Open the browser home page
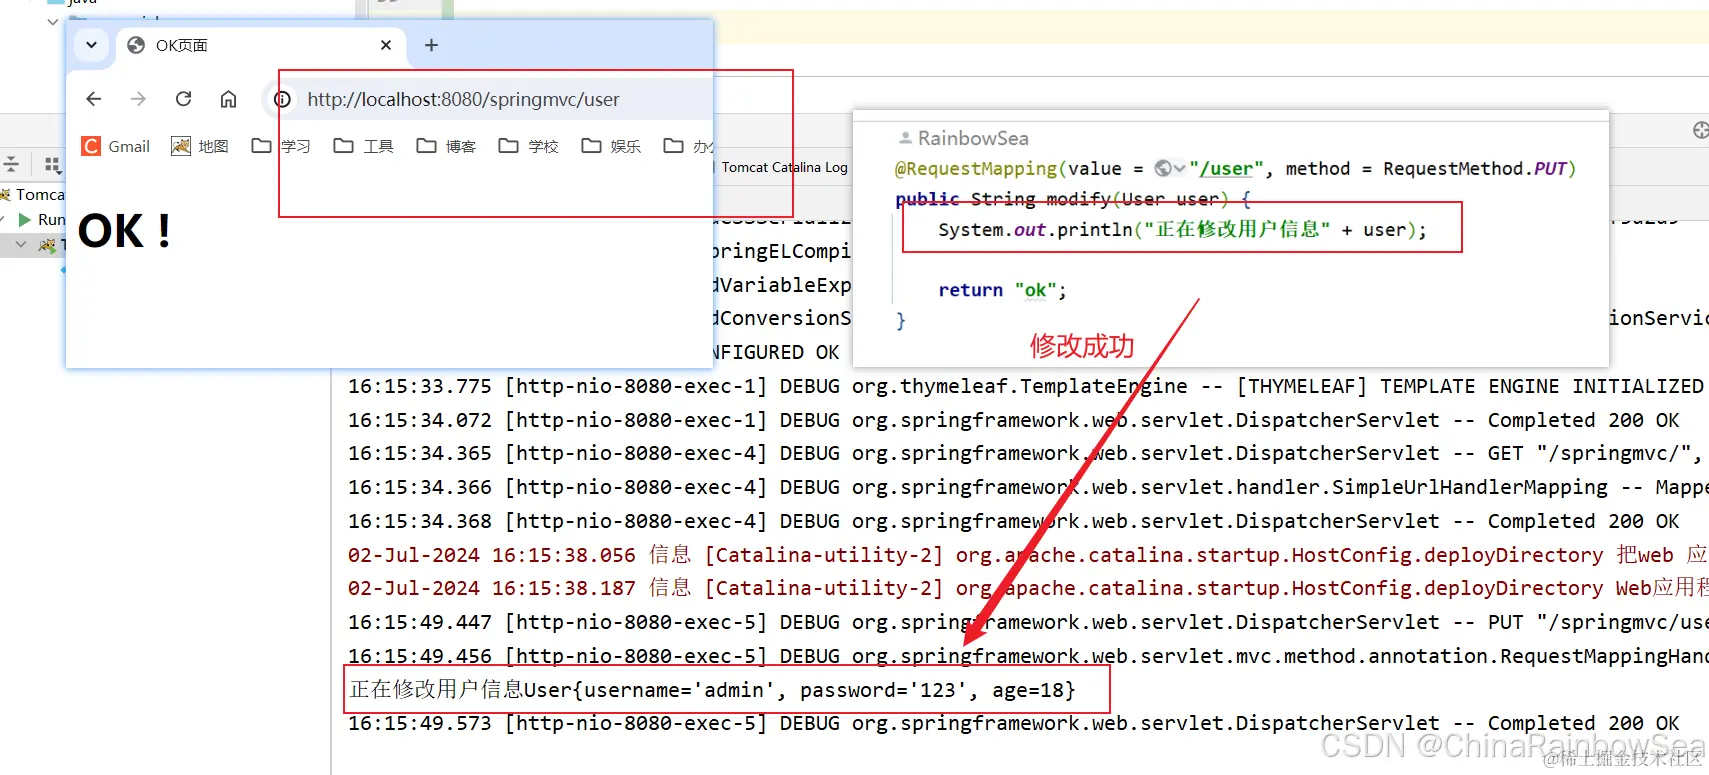This screenshot has height=775, width=1709. click(x=228, y=99)
